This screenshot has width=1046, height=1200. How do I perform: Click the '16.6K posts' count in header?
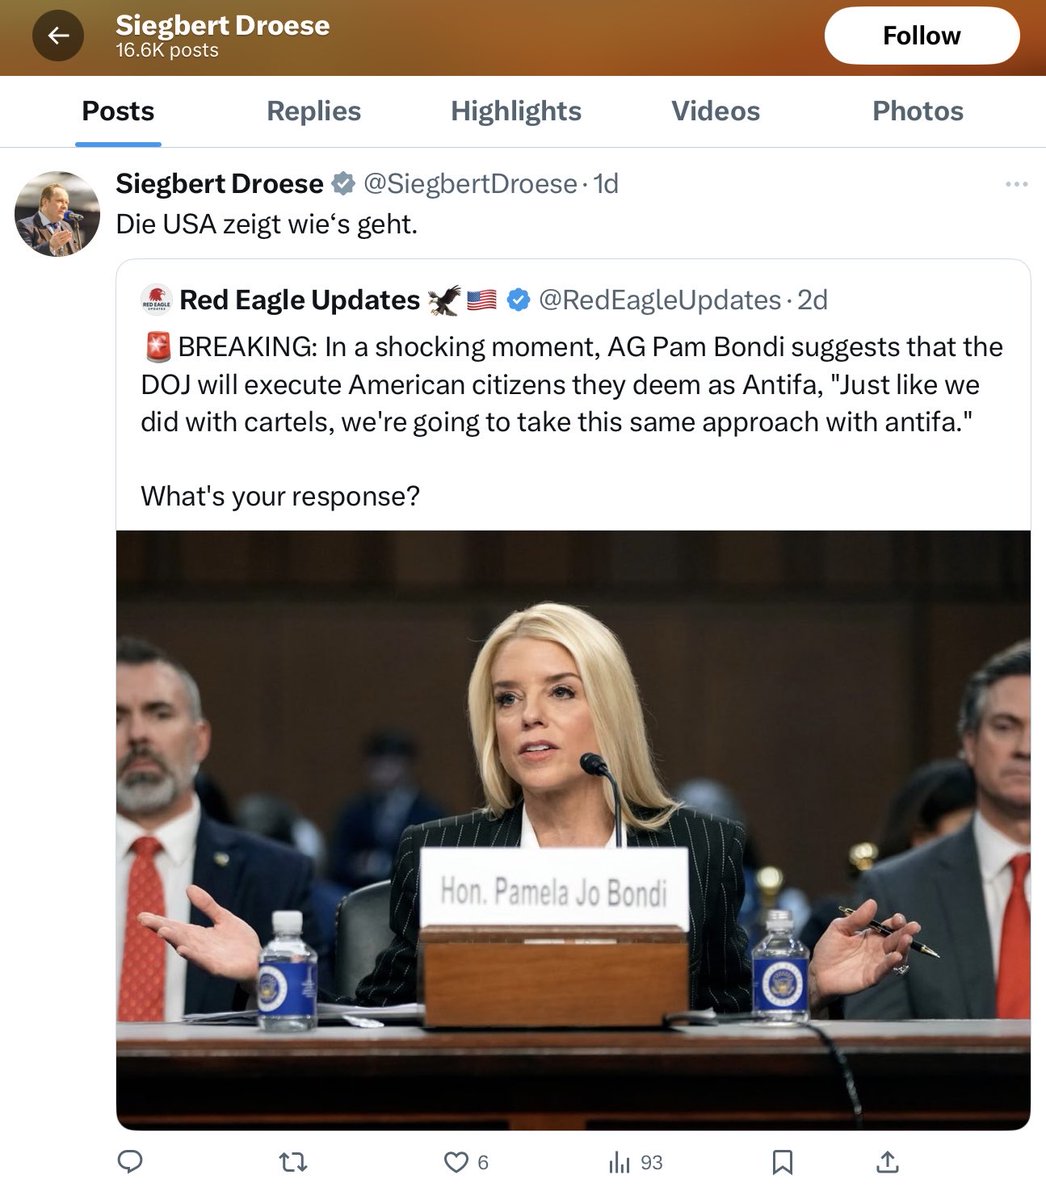click(167, 50)
